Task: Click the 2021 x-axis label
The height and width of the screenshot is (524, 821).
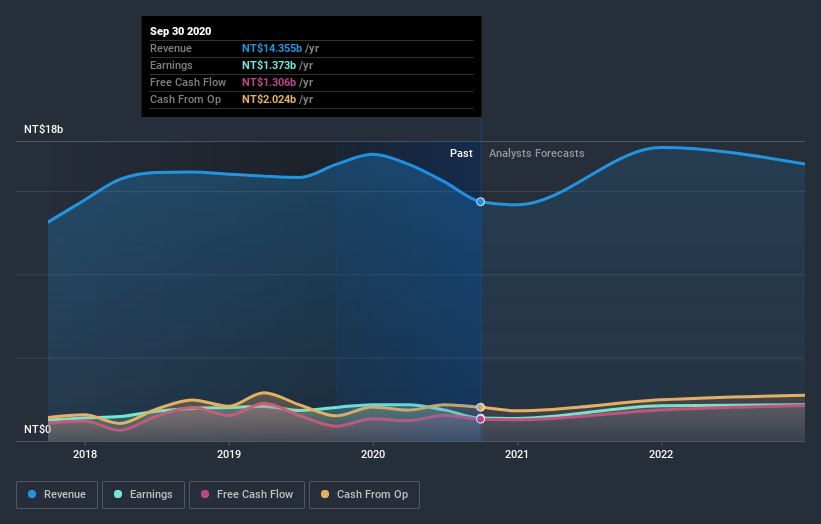Action: click(517, 454)
